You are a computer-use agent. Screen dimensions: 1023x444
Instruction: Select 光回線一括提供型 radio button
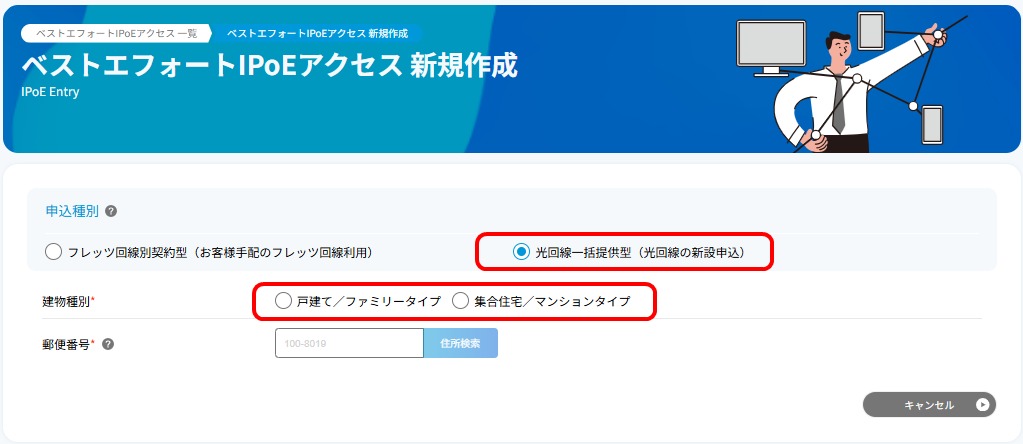coord(521,252)
